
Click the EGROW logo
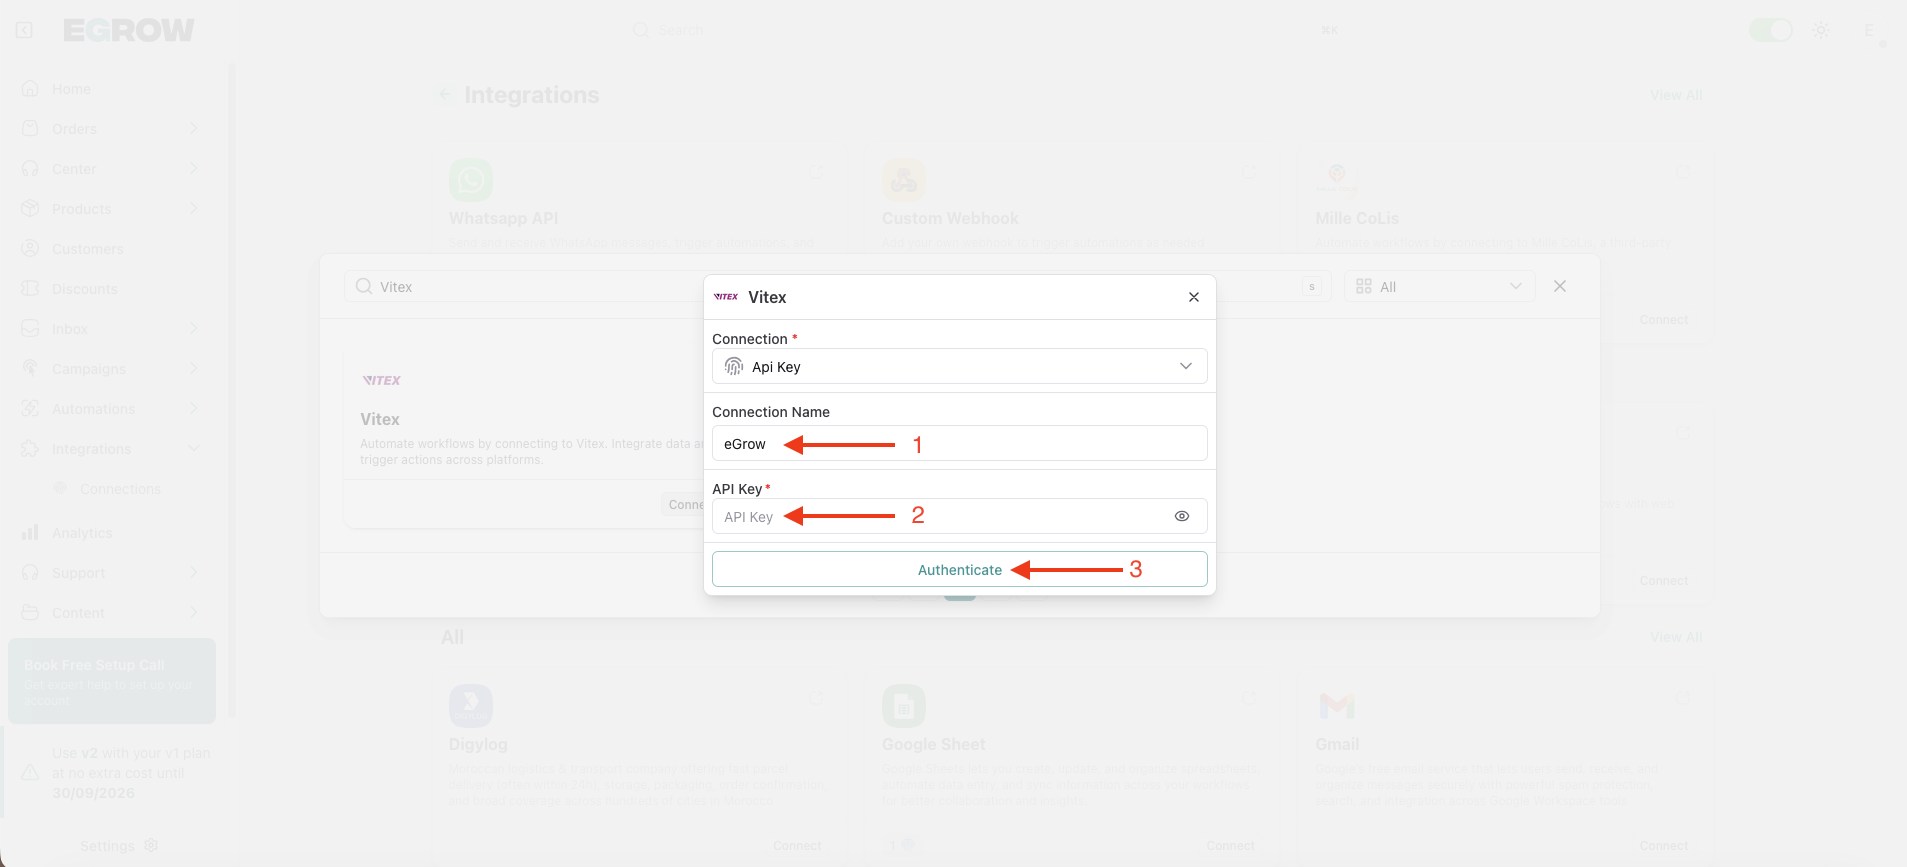(129, 31)
